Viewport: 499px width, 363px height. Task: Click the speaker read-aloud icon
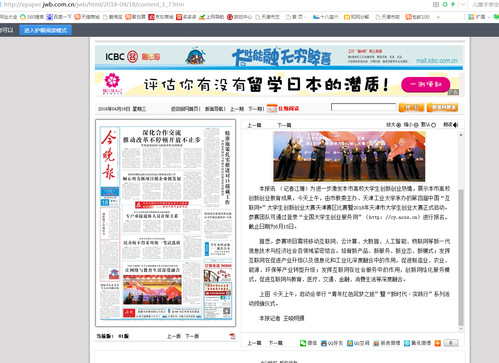coord(455,125)
